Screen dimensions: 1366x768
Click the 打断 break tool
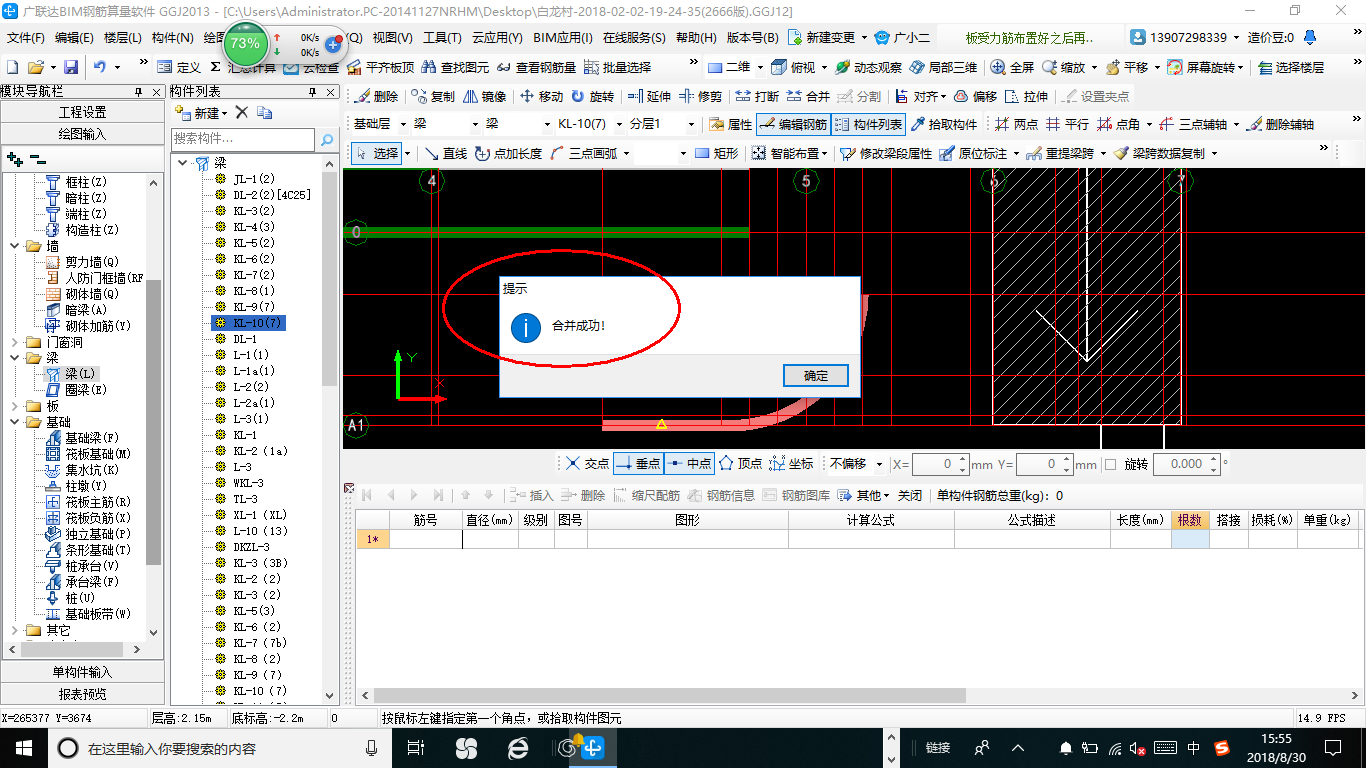[758, 97]
